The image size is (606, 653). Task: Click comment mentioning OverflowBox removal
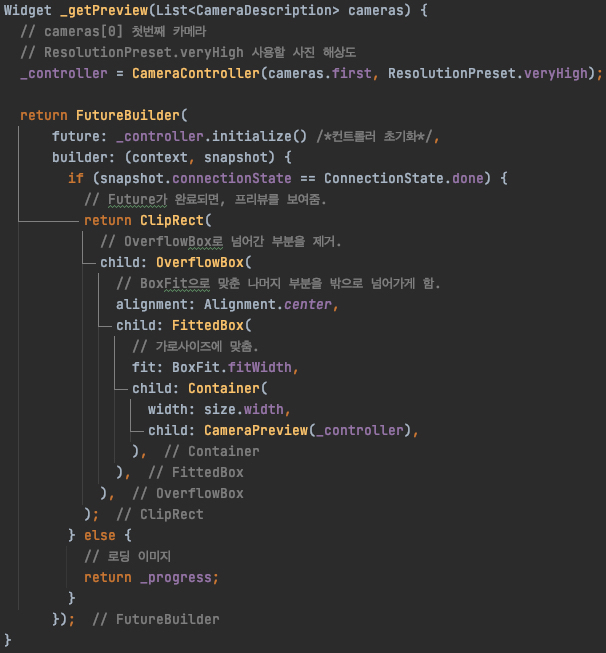click(221, 241)
